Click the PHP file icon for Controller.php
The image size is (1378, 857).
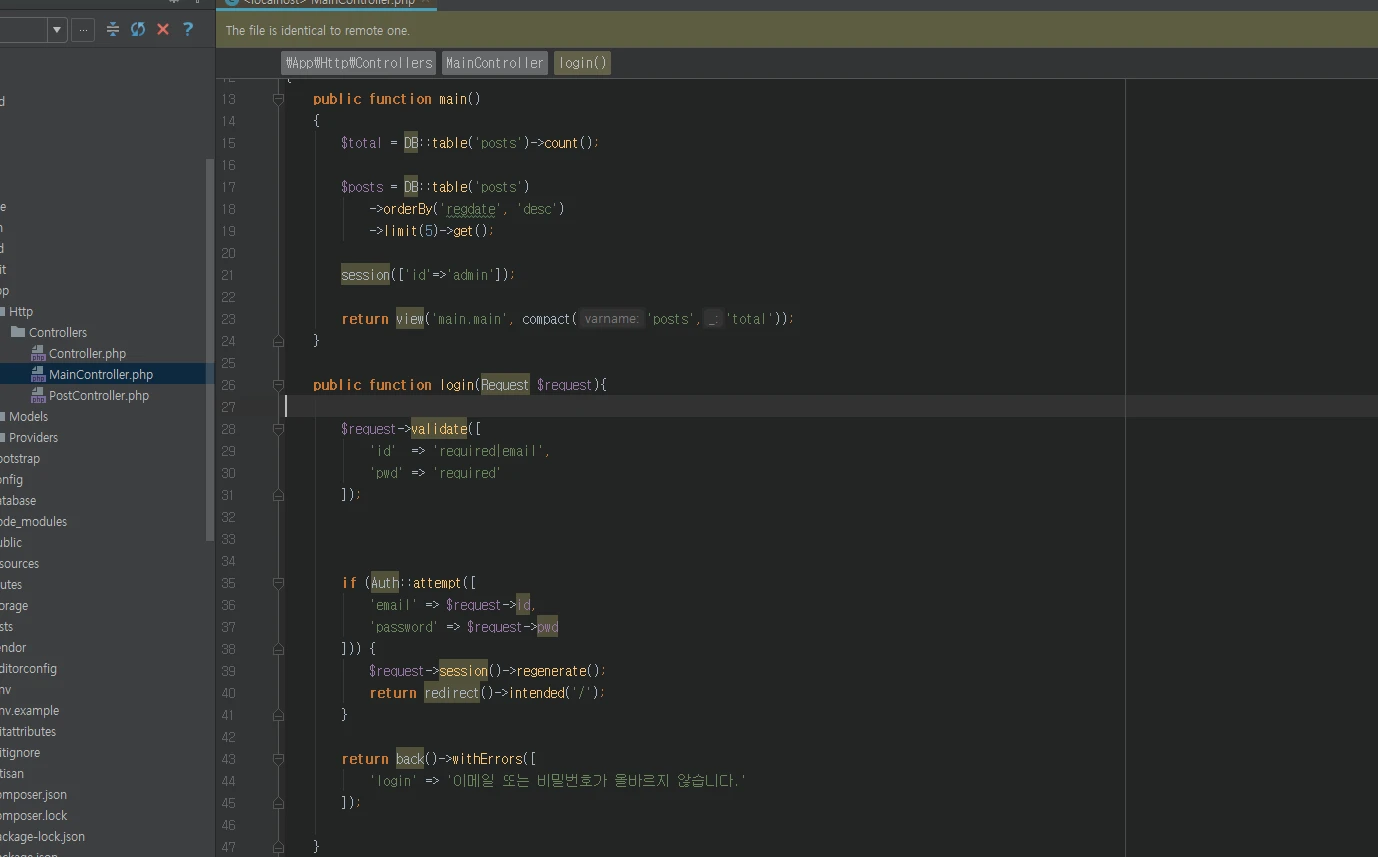pos(38,353)
